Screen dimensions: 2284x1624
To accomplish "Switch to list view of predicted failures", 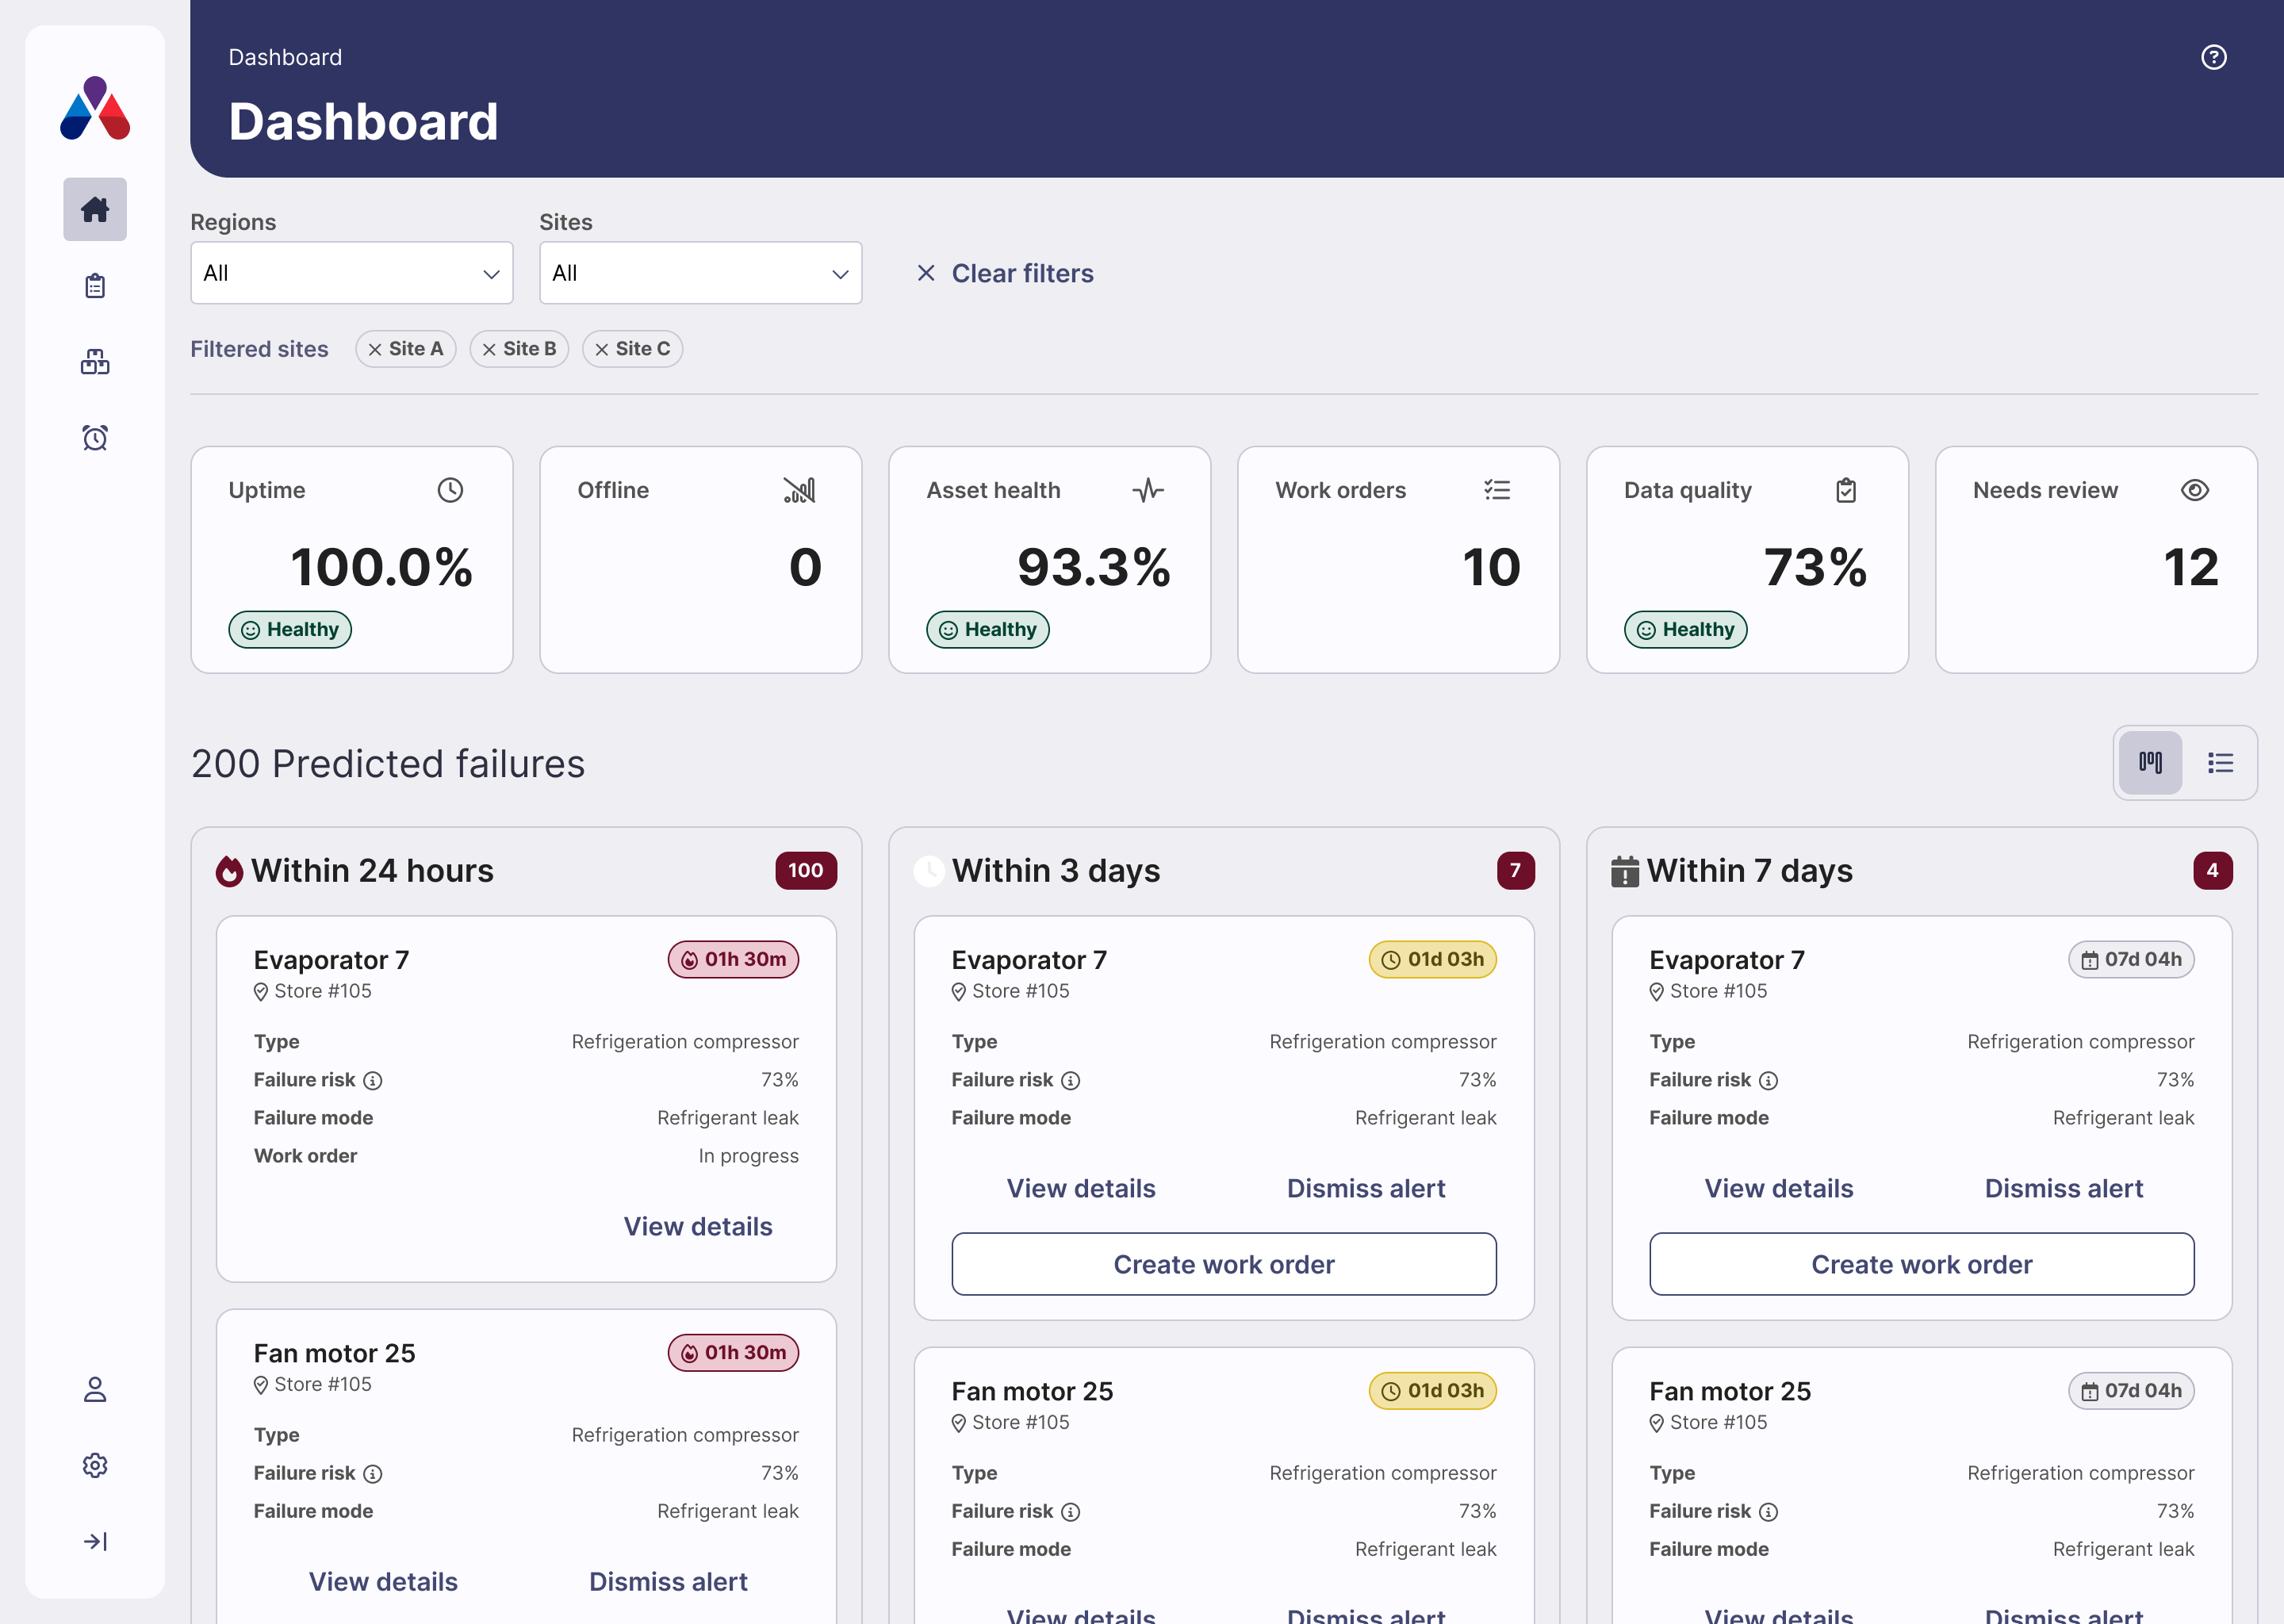I will 2220,763.
